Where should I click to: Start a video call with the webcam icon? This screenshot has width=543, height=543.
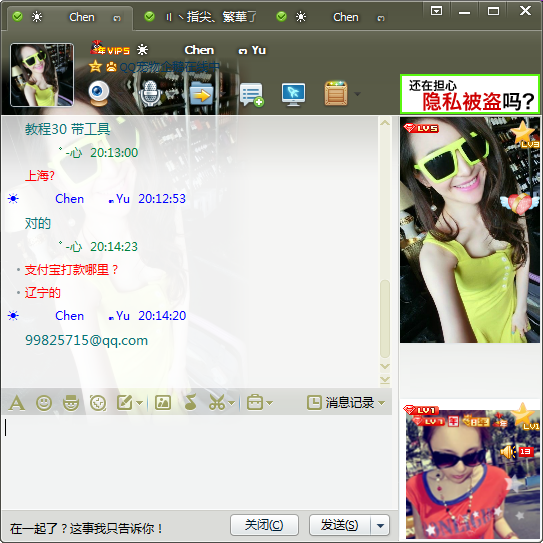tap(99, 93)
